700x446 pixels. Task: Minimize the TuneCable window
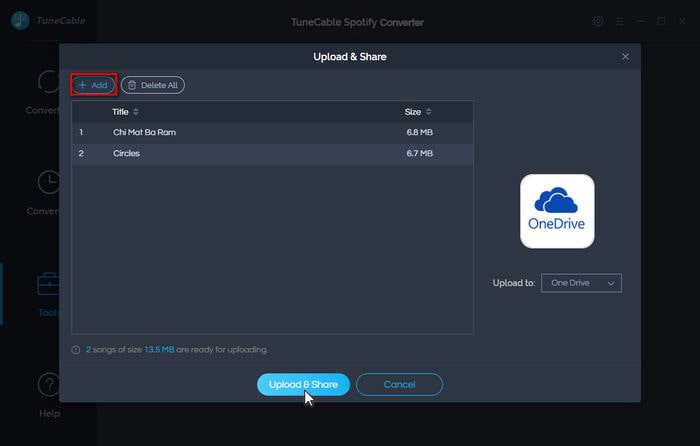click(x=641, y=21)
